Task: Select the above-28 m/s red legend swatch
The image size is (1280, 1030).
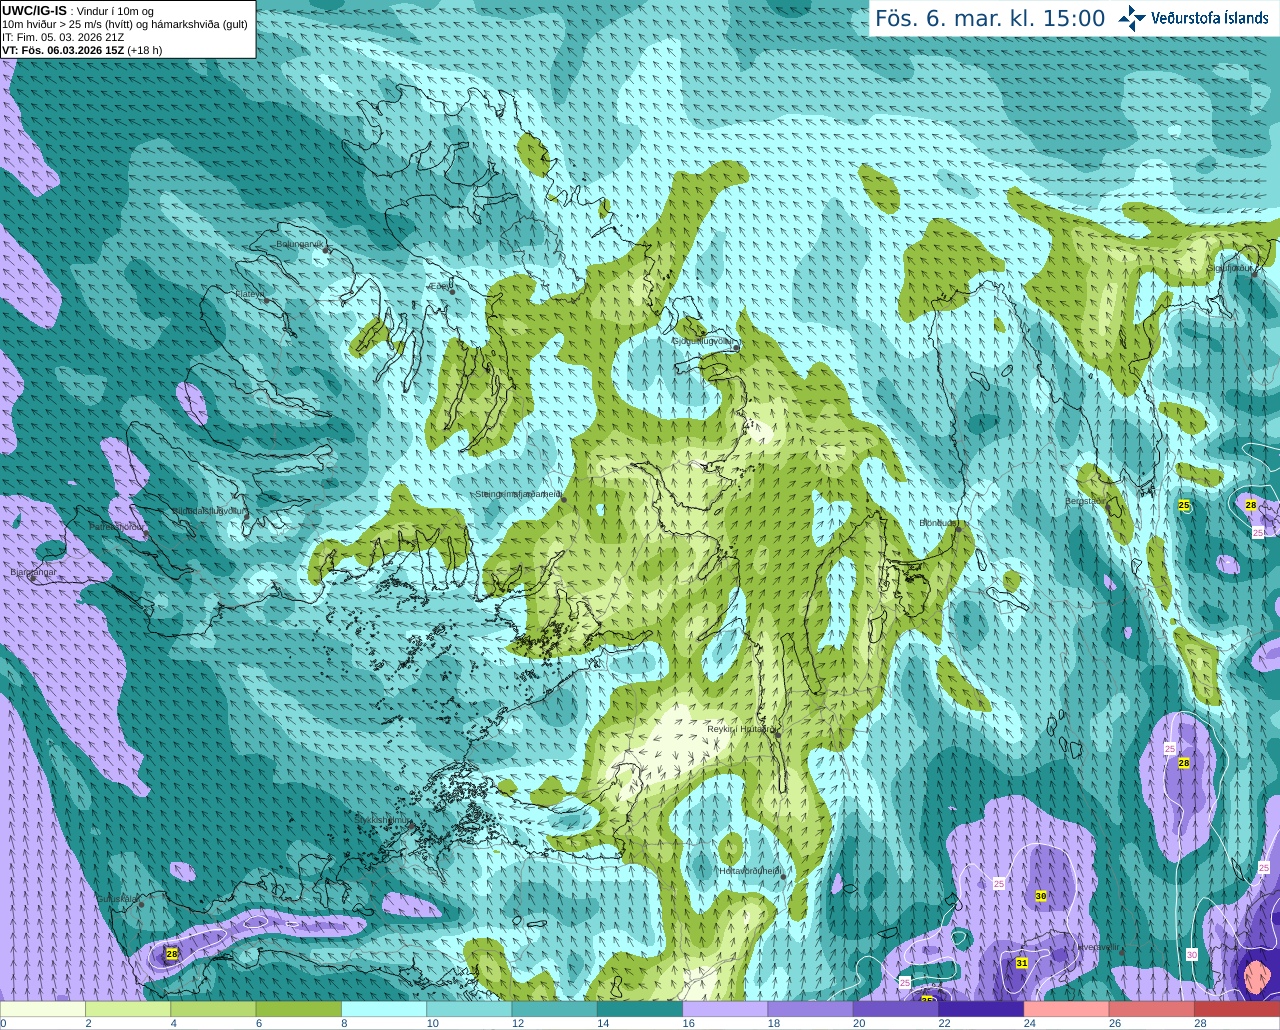Action: [1237, 1009]
